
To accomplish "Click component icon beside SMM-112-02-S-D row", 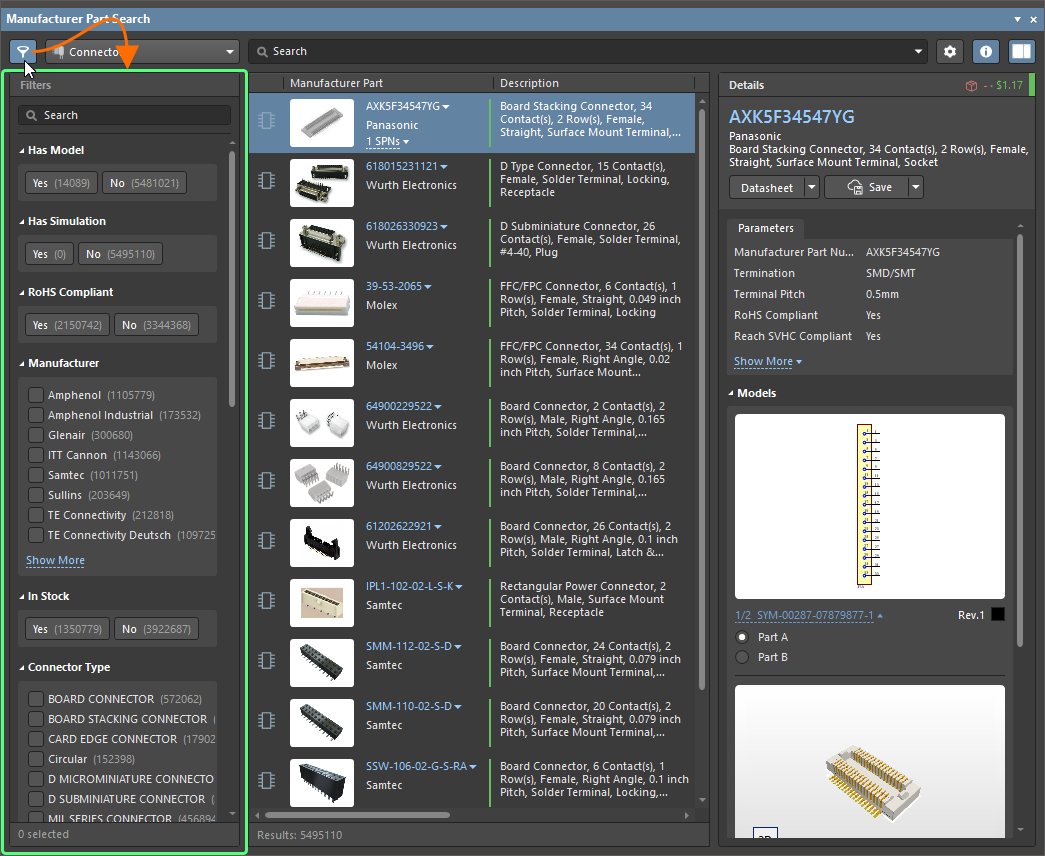I will tap(266, 660).
